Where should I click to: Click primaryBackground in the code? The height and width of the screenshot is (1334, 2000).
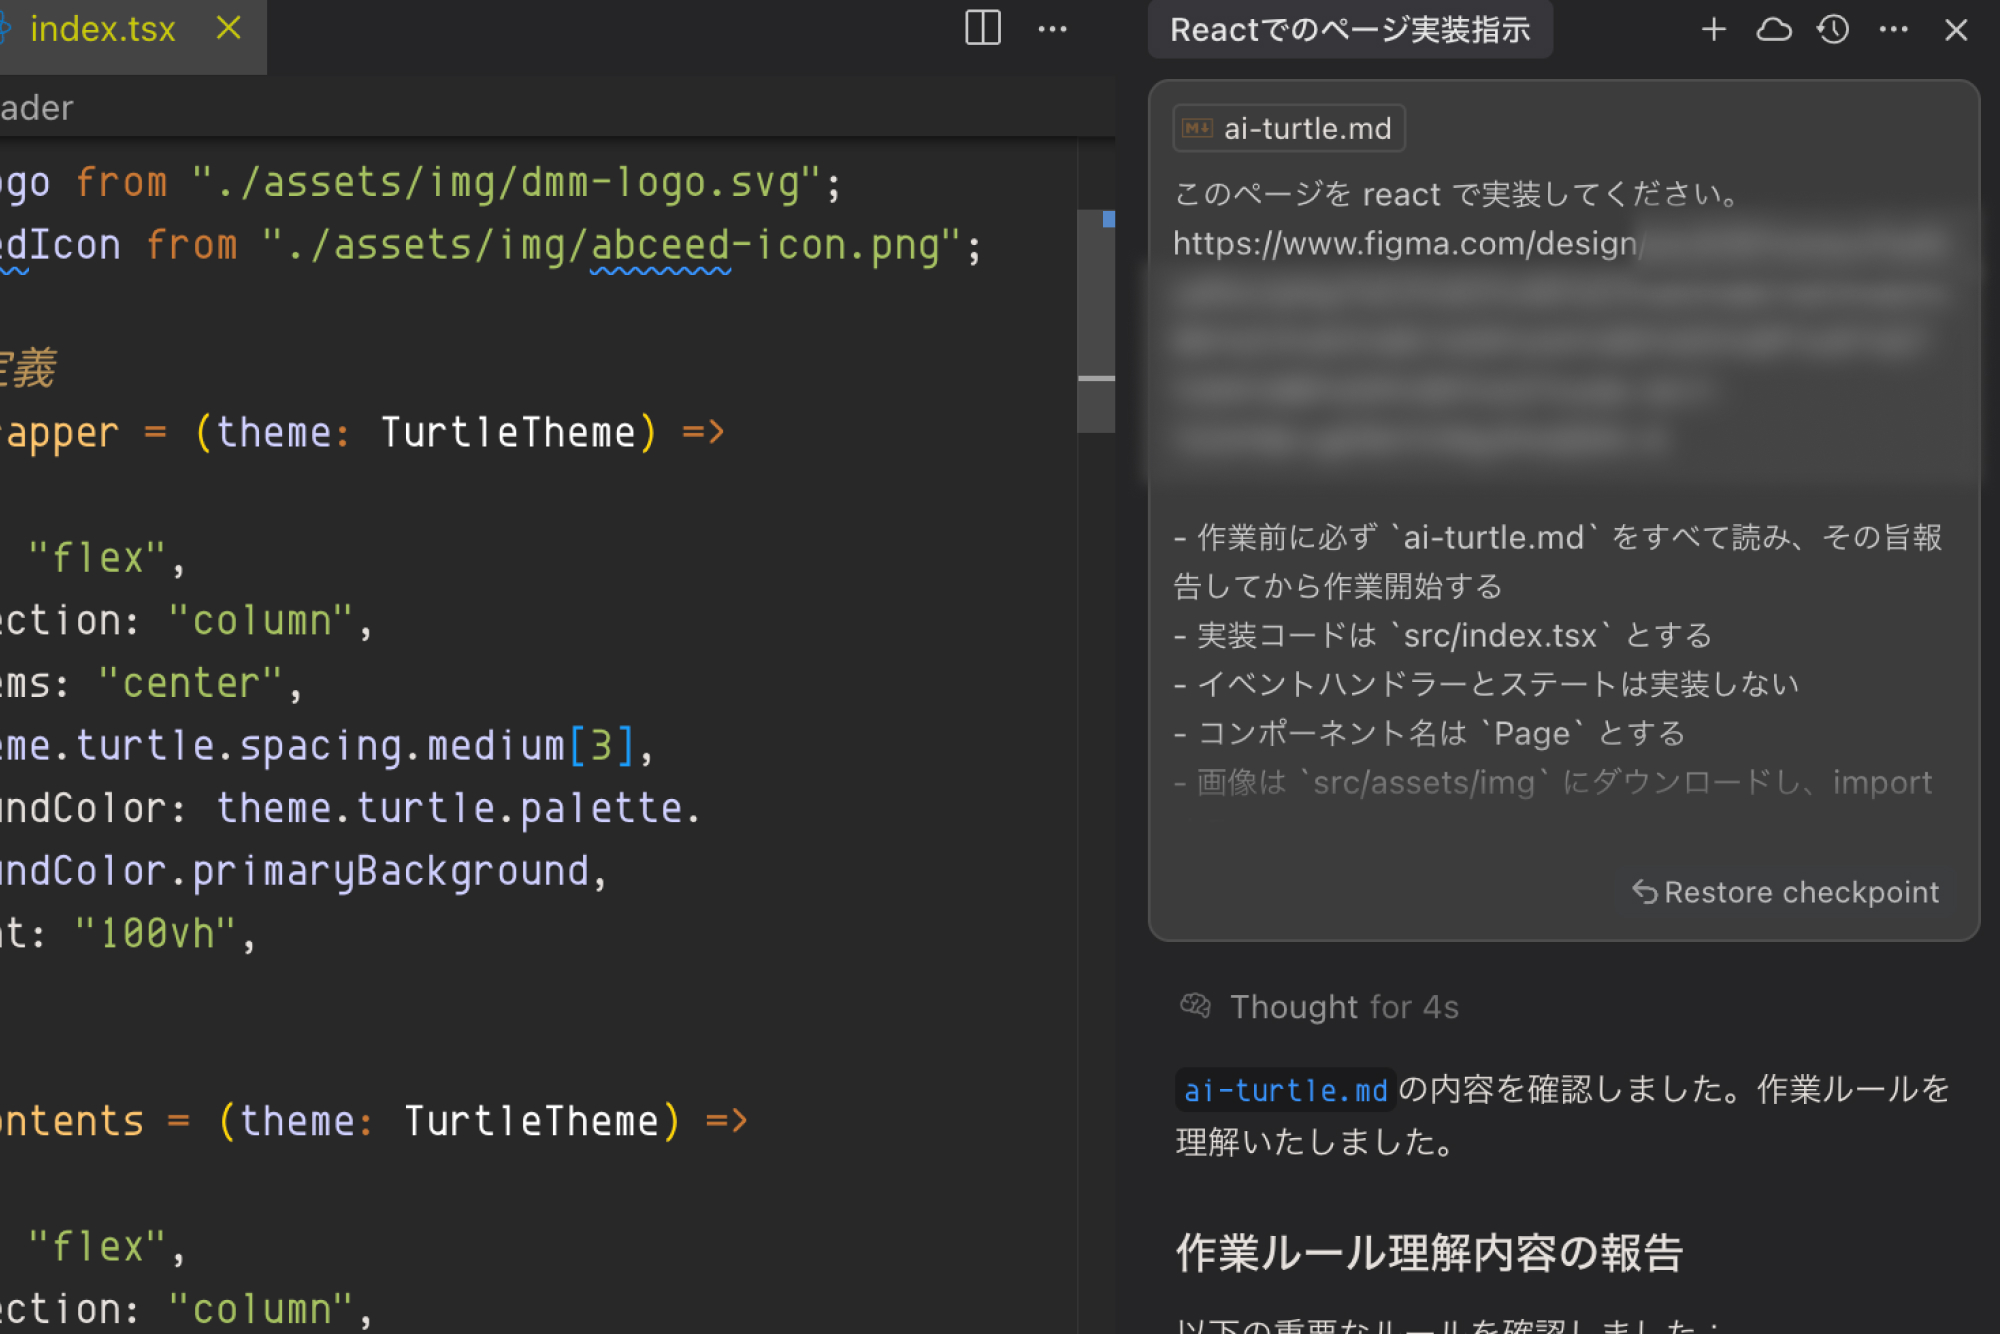tap(390, 871)
